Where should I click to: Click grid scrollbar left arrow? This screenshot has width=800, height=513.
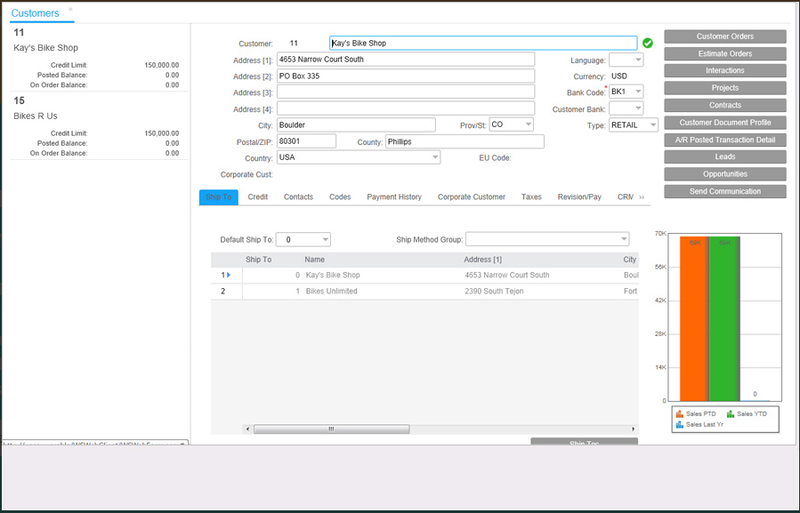(x=248, y=429)
